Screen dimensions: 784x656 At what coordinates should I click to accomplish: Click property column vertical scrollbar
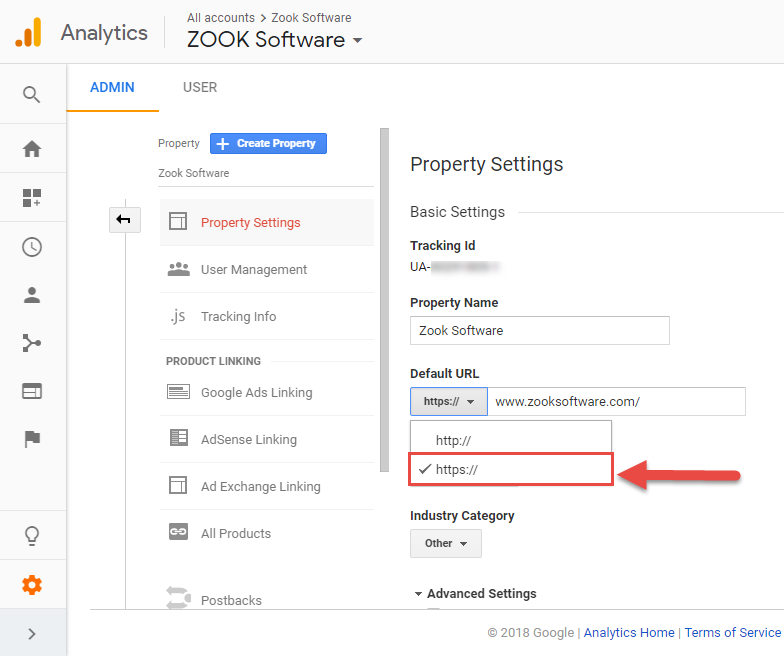[384, 300]
